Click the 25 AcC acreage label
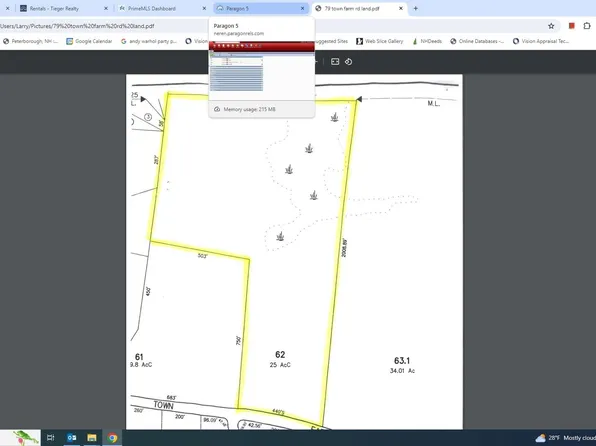 280,365
